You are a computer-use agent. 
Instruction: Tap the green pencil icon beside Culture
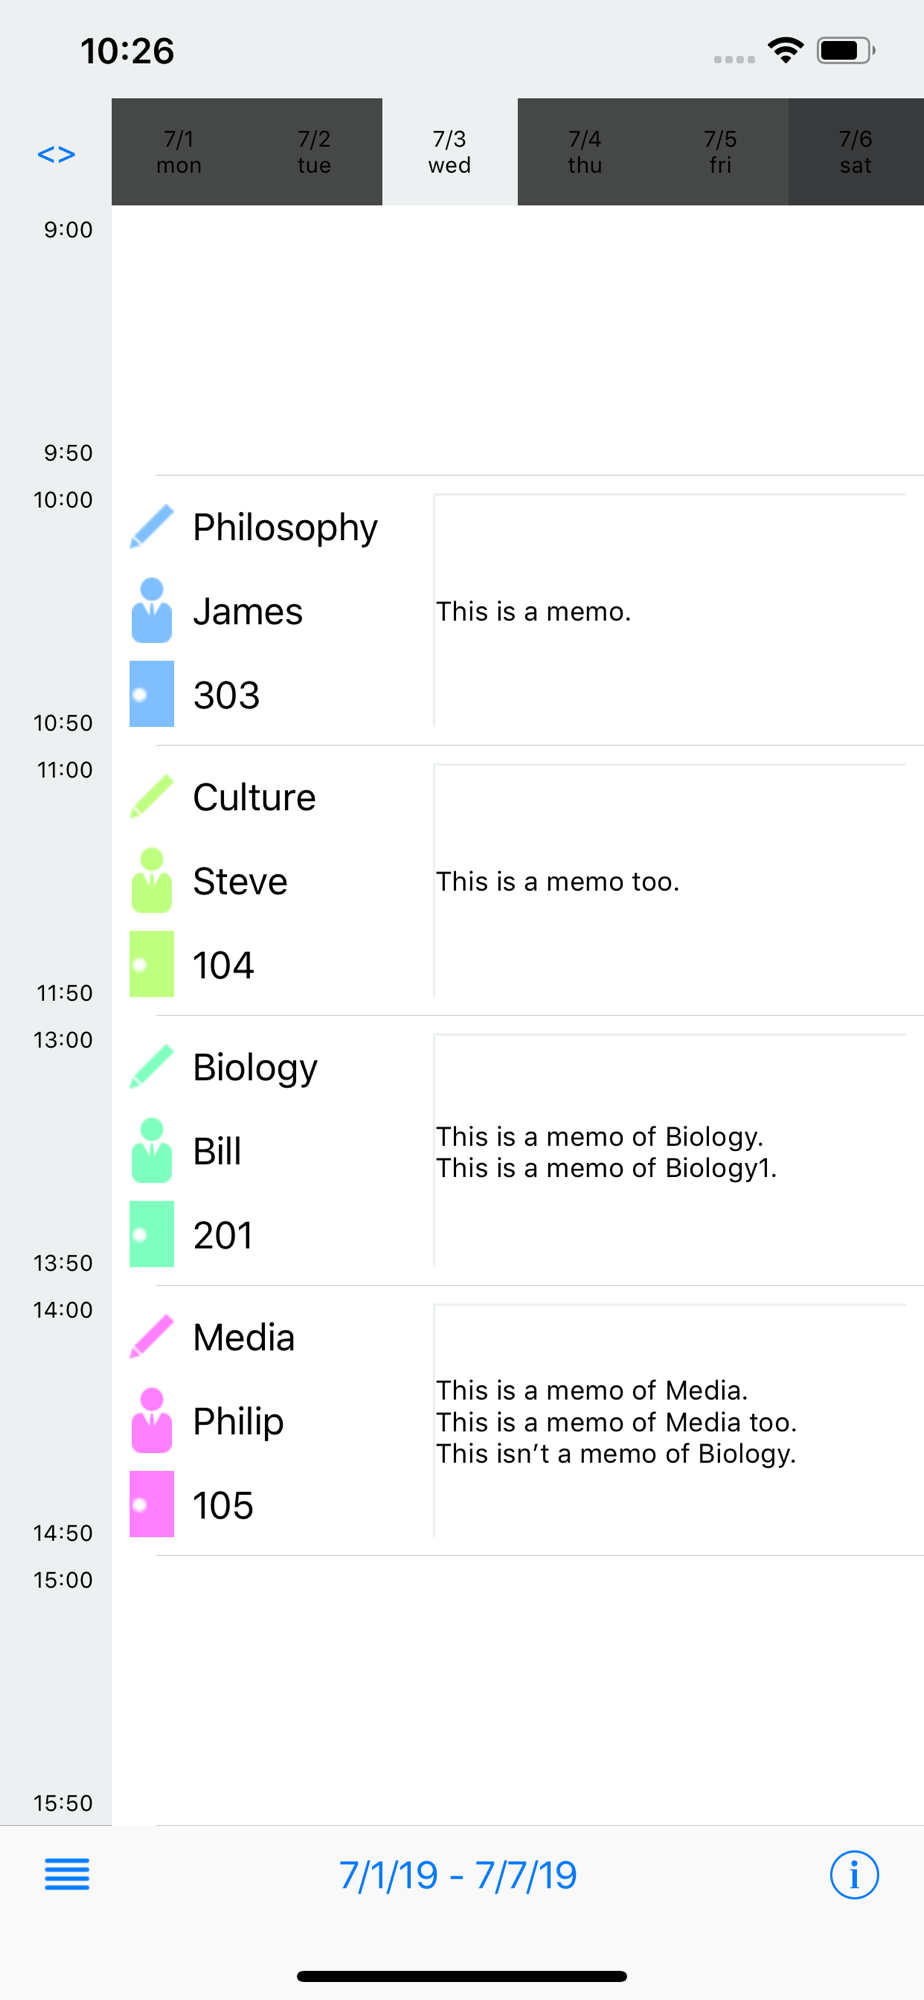[x=152, y=797]
